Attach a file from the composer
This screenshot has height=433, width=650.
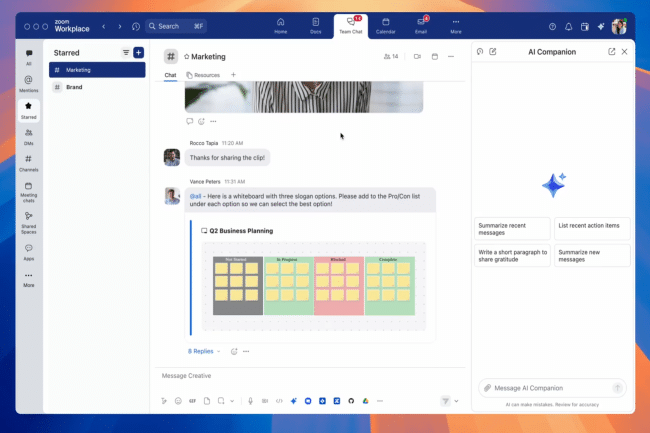[x=207, y=401]
